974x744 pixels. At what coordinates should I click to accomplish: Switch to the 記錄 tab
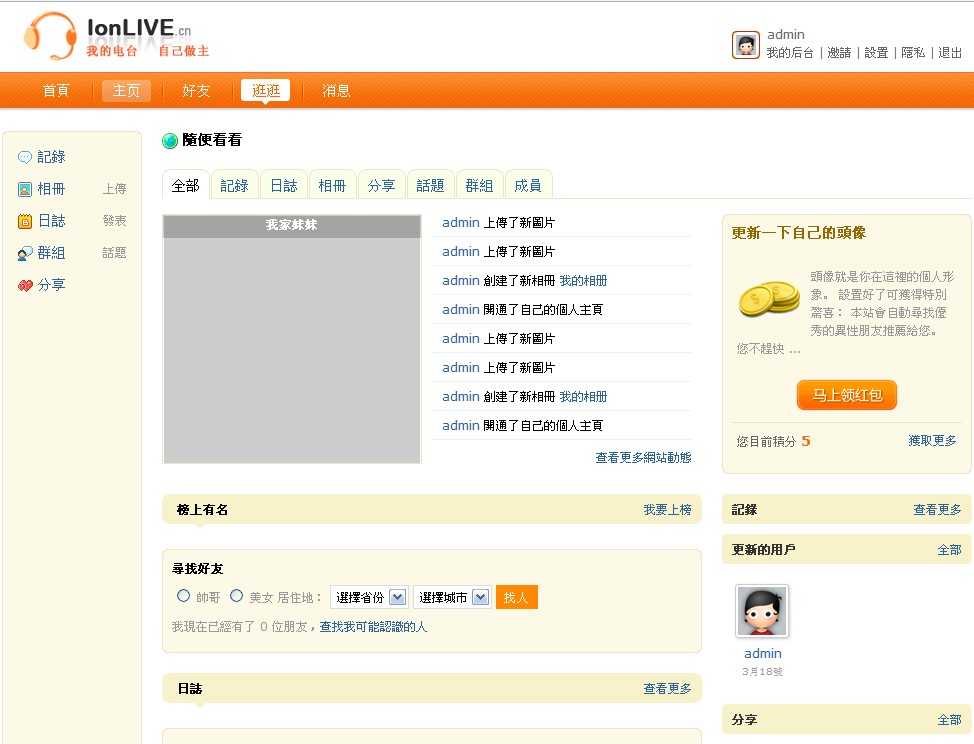click(x=234, y=186)
